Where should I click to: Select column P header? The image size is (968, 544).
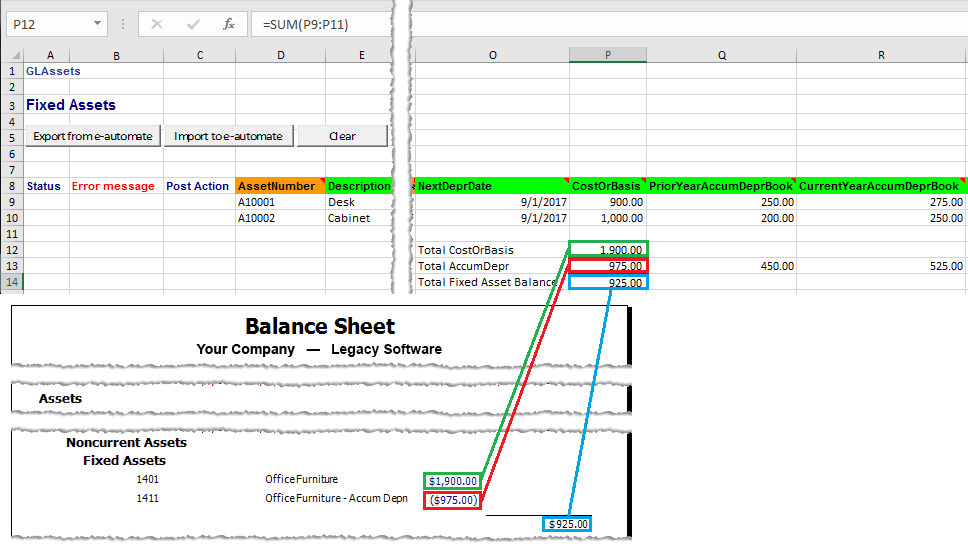point(608,55)
